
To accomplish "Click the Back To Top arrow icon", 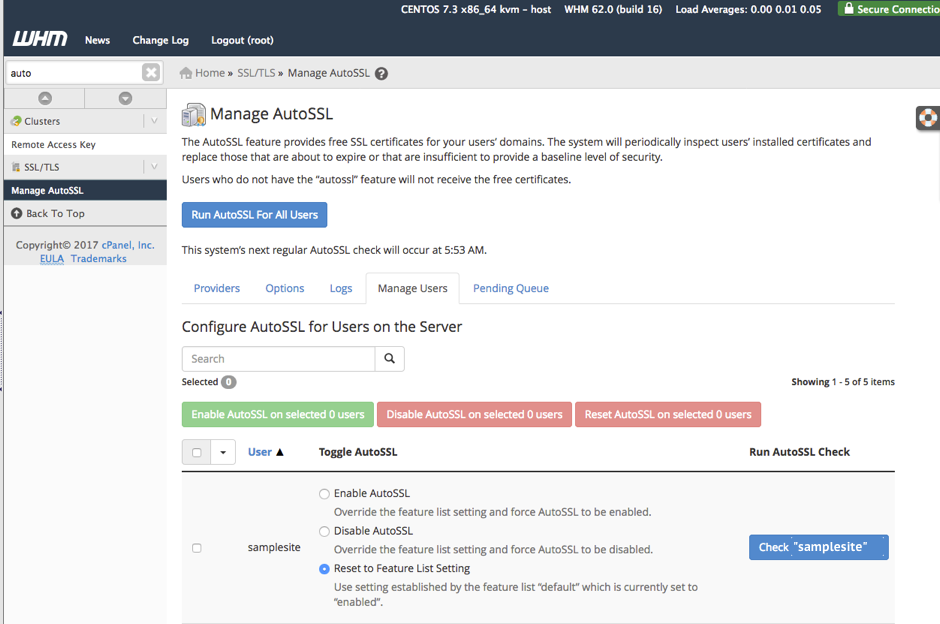I will tap(17, 213).
